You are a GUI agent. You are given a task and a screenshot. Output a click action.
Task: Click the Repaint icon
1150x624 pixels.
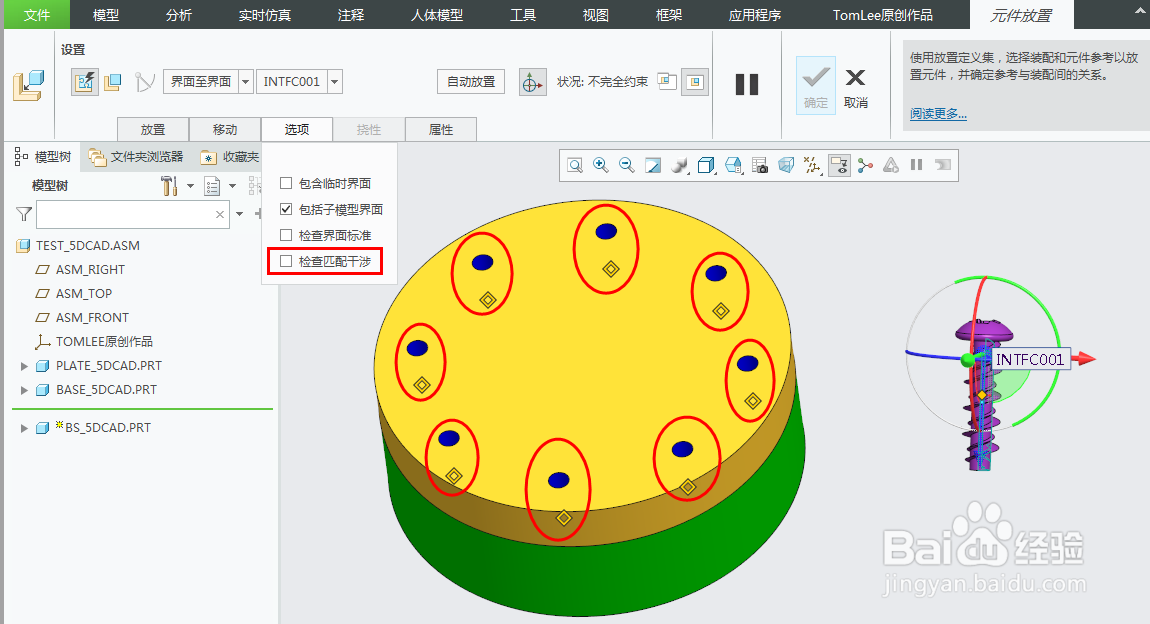pos(653,165)
